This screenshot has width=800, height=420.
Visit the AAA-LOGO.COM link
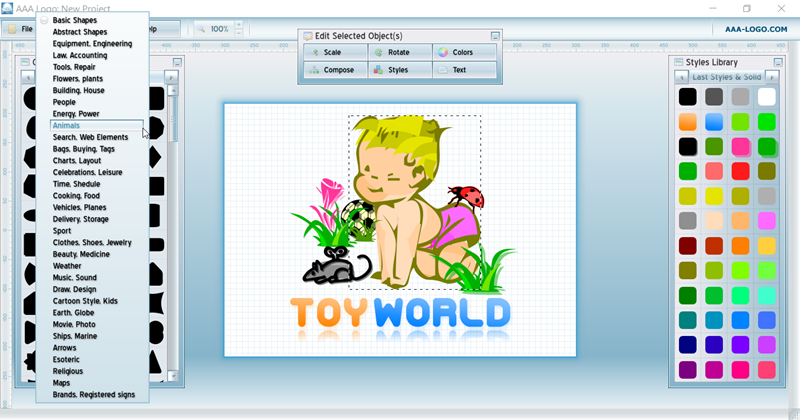[756, 30]
